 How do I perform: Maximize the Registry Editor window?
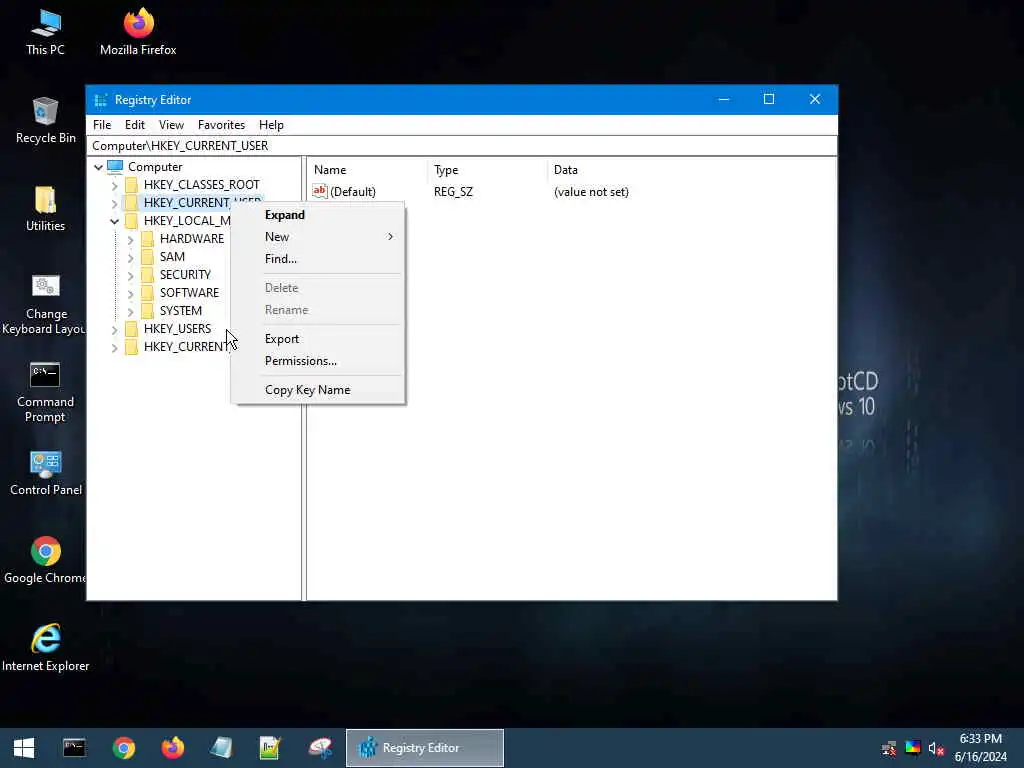coord(769,99)
